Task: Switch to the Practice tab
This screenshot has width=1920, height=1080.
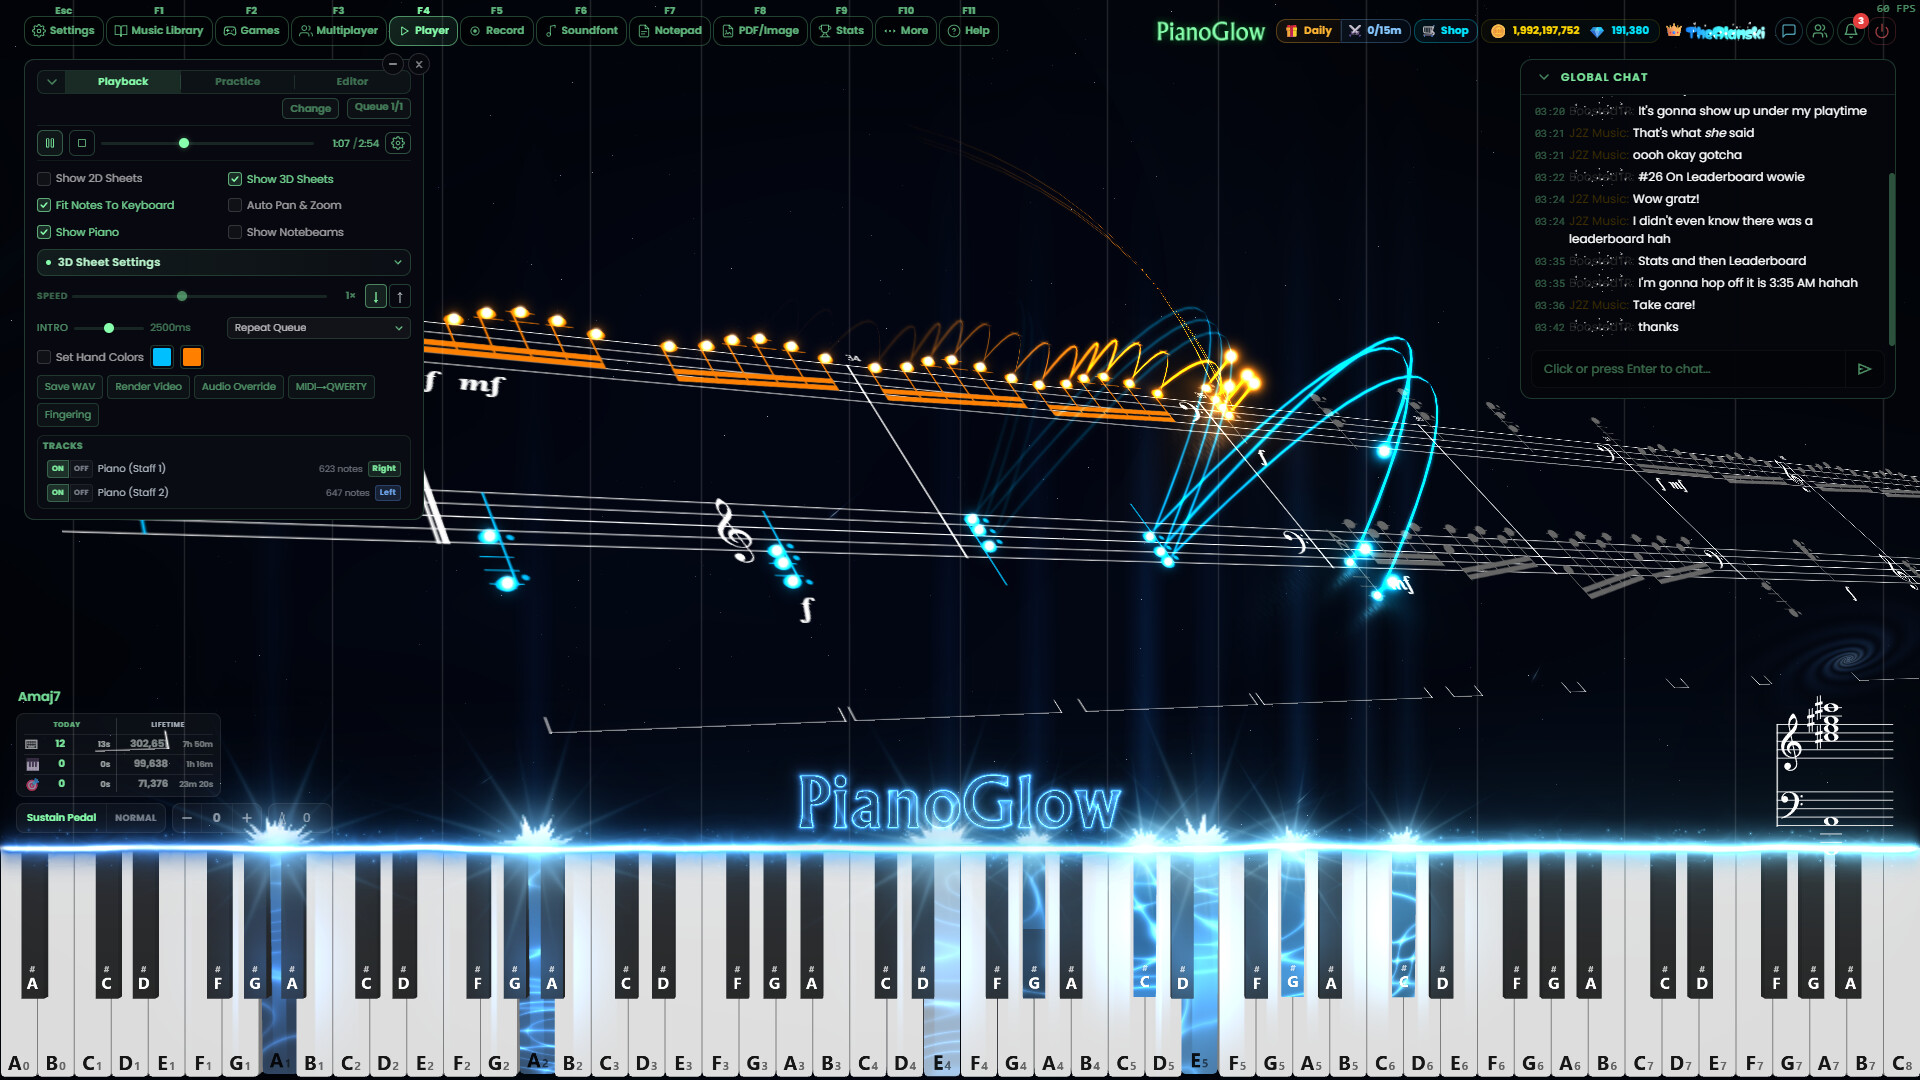Action: [x=237, y=82]
